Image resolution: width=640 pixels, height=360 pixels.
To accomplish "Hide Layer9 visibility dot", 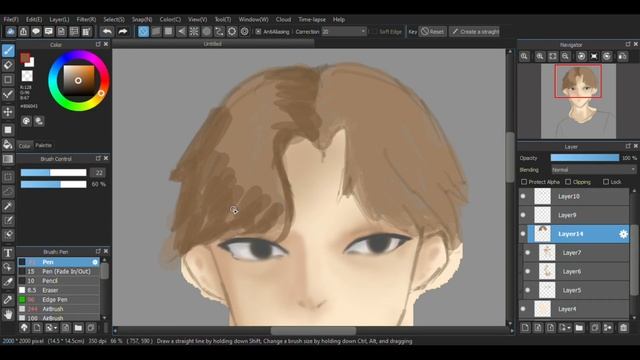I will tap(523, 215).
